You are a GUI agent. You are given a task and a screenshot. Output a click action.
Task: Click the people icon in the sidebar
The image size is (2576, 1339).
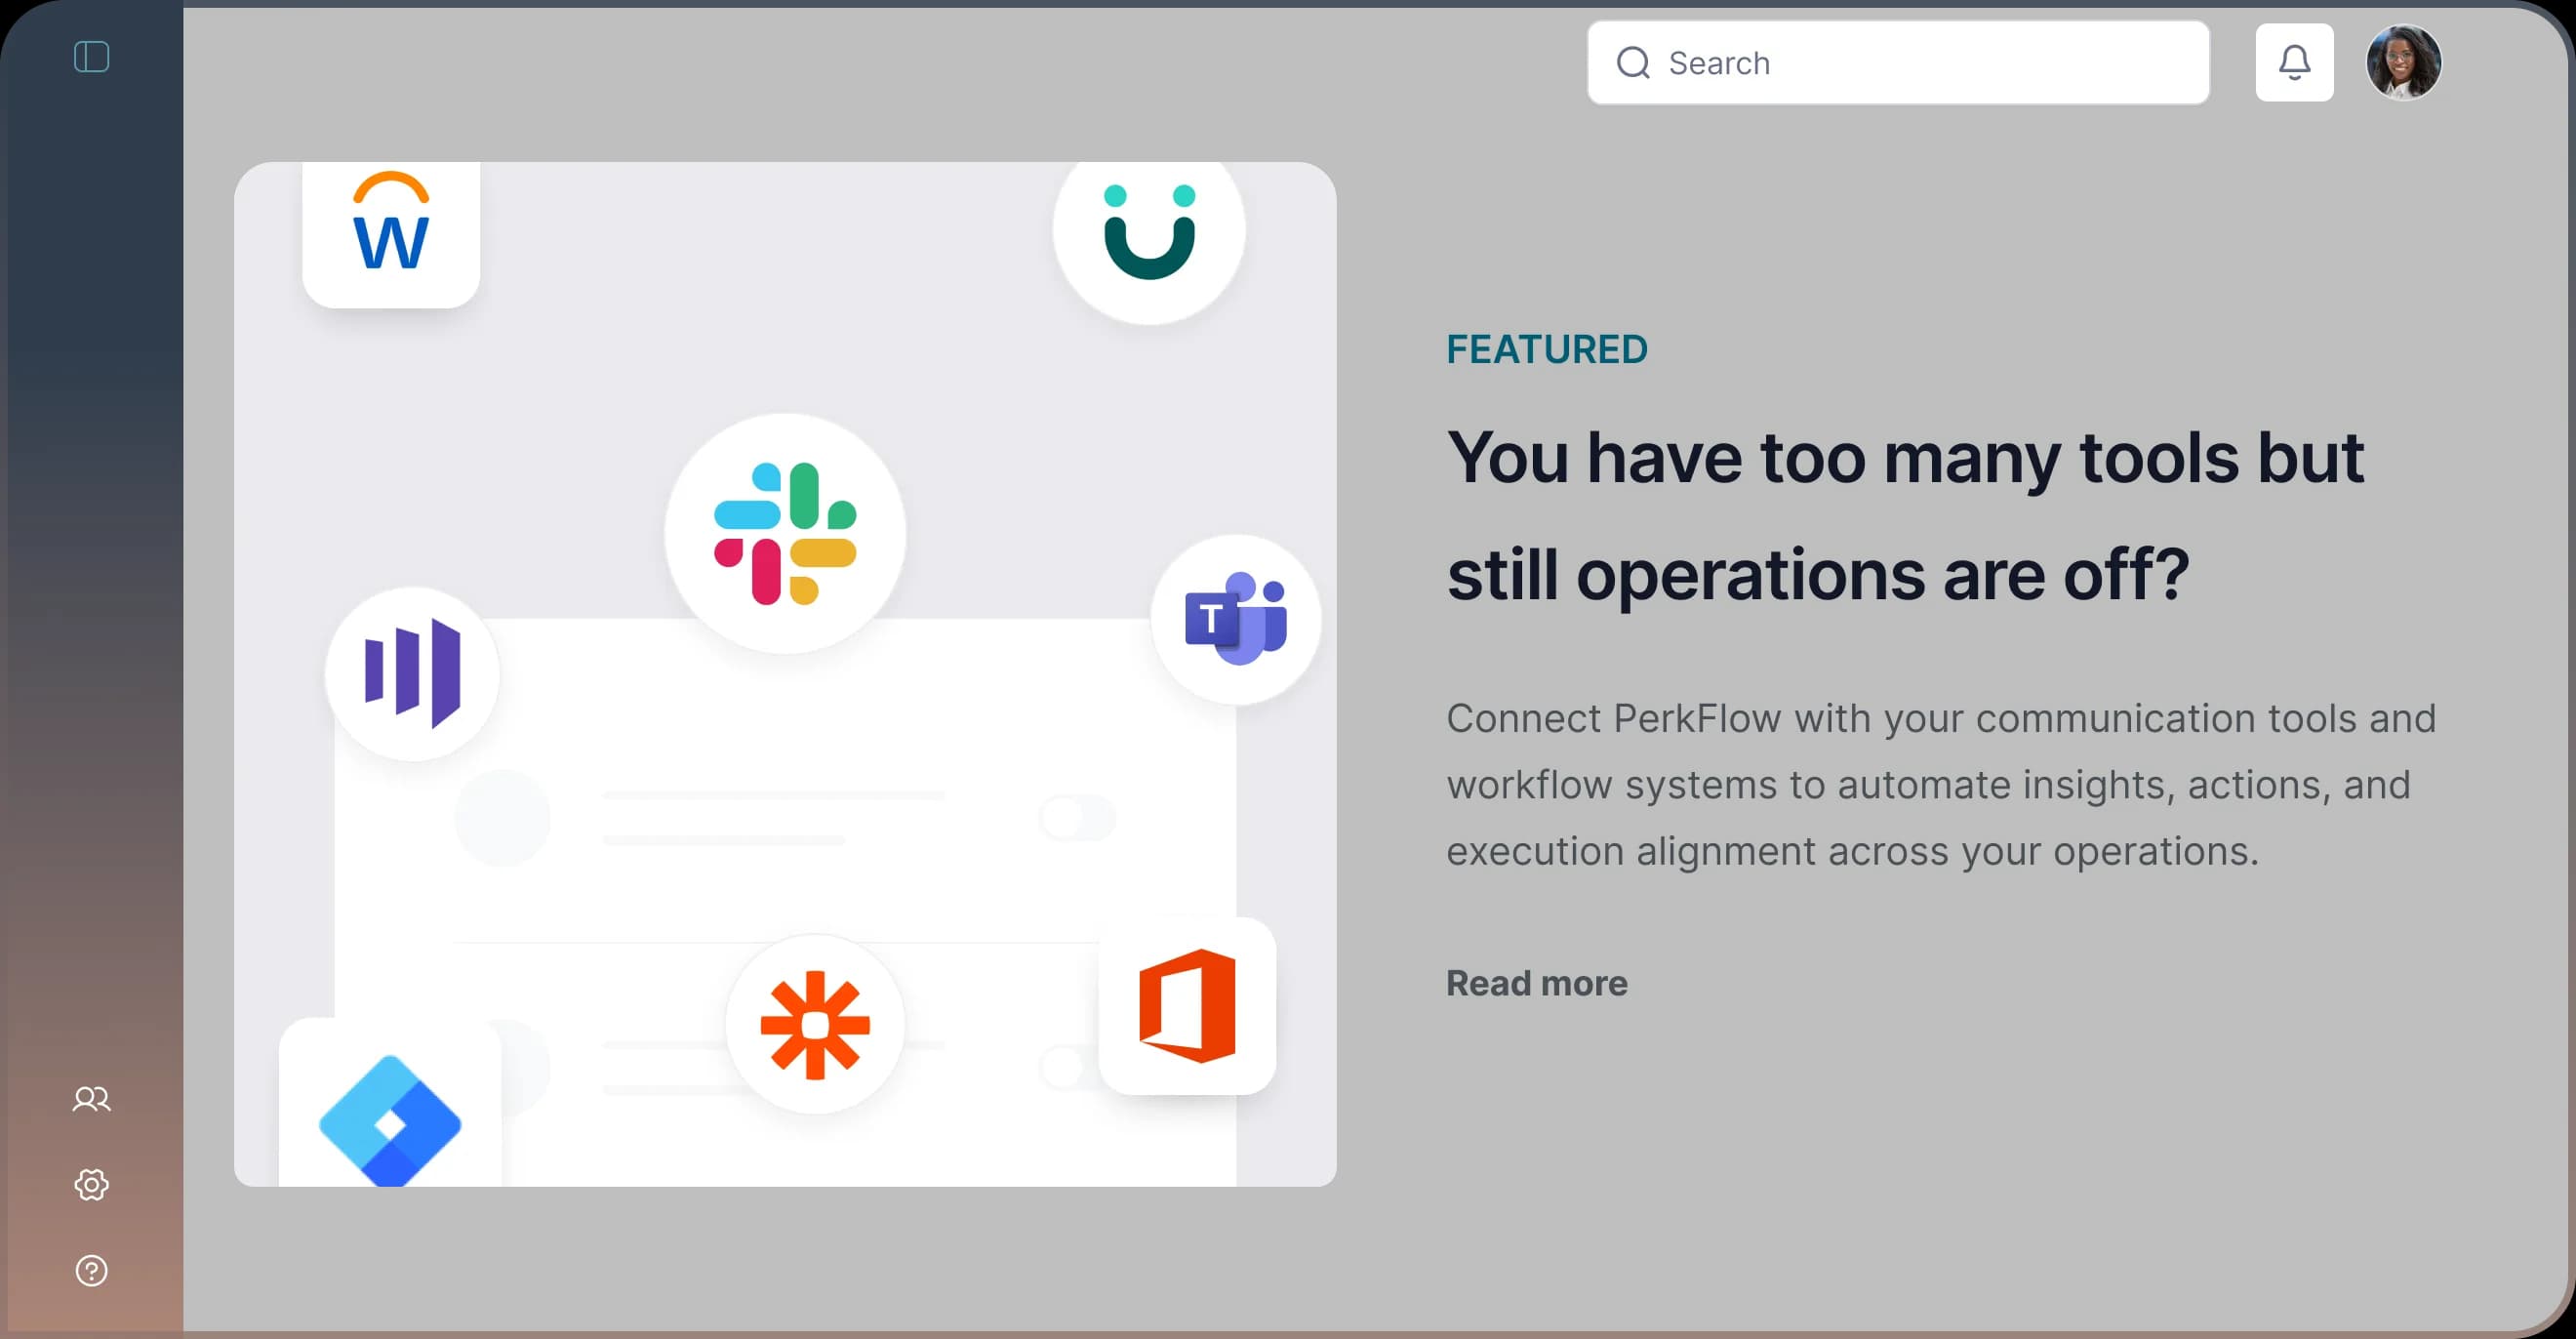click(91, 1098)
